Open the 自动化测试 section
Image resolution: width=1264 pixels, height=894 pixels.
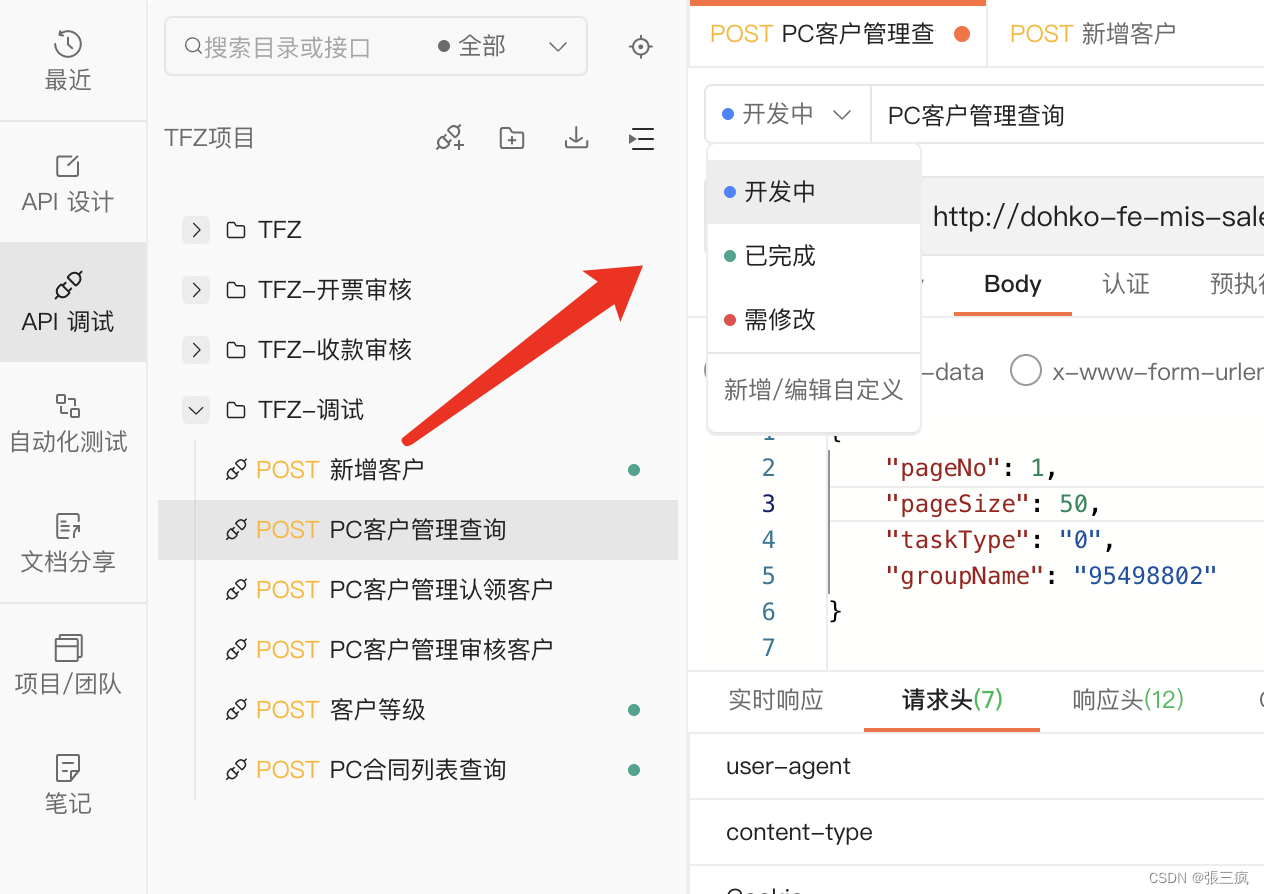coord(68,422)
